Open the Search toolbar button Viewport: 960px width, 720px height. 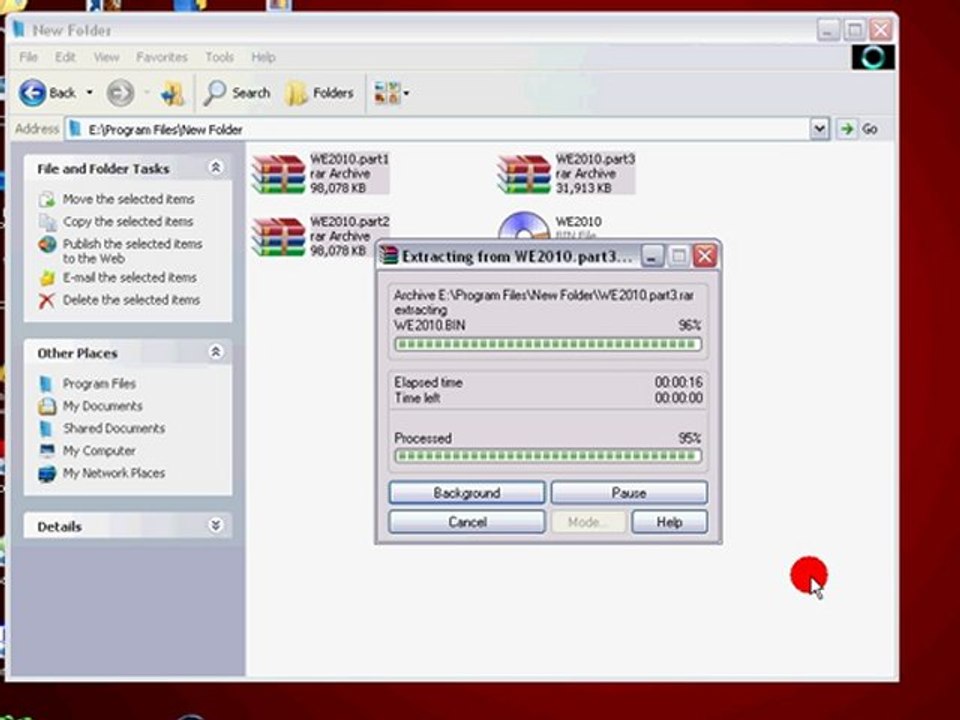(x=238, y=93)
